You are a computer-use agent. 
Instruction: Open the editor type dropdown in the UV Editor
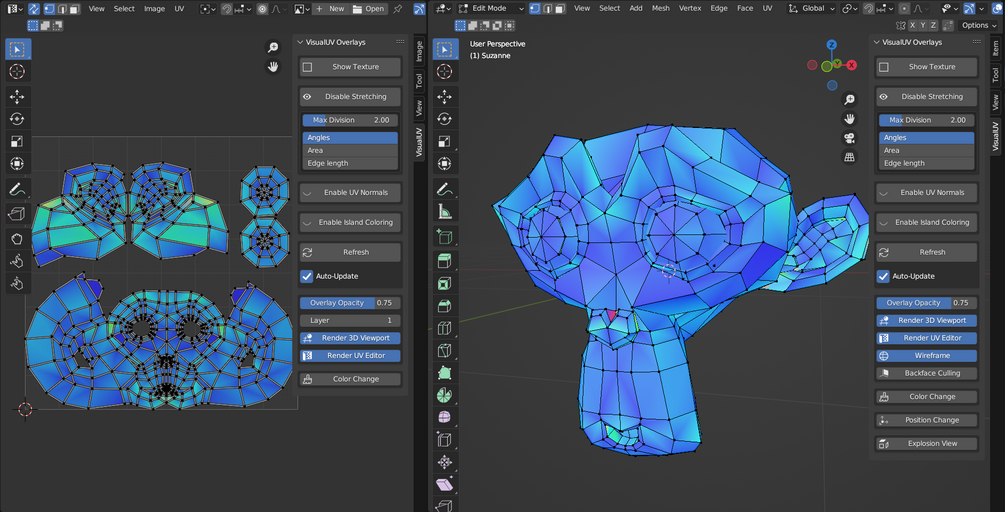pyautogui.click(x=13, y=8)
